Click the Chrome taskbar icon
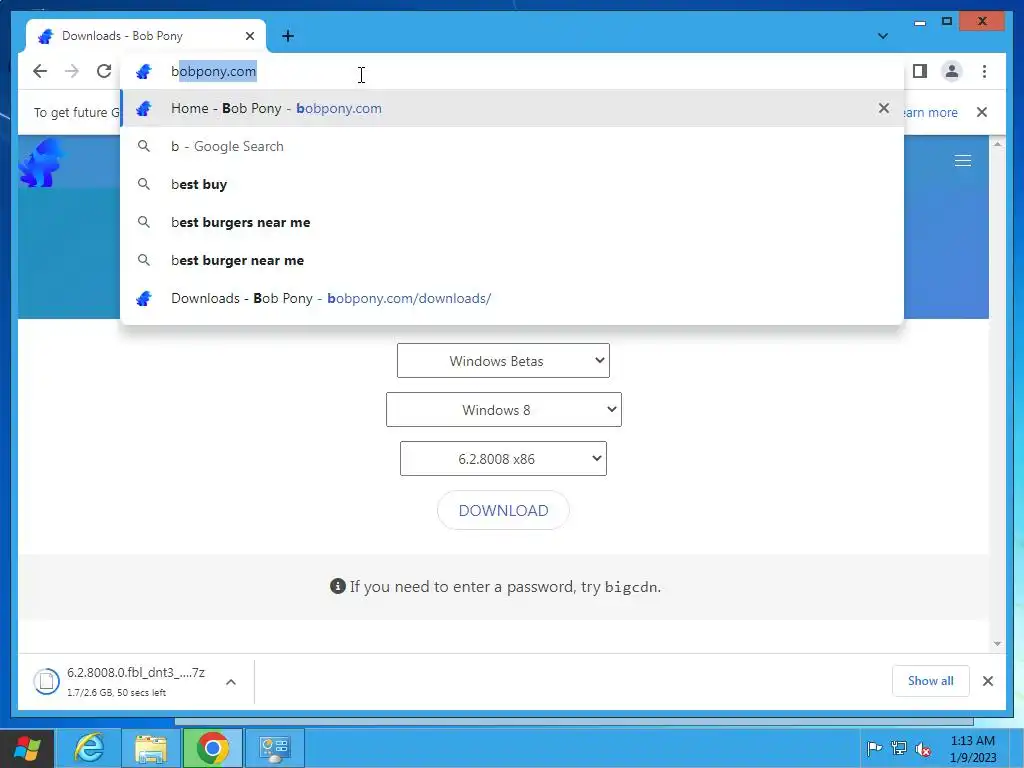 [x=212, y=748]
